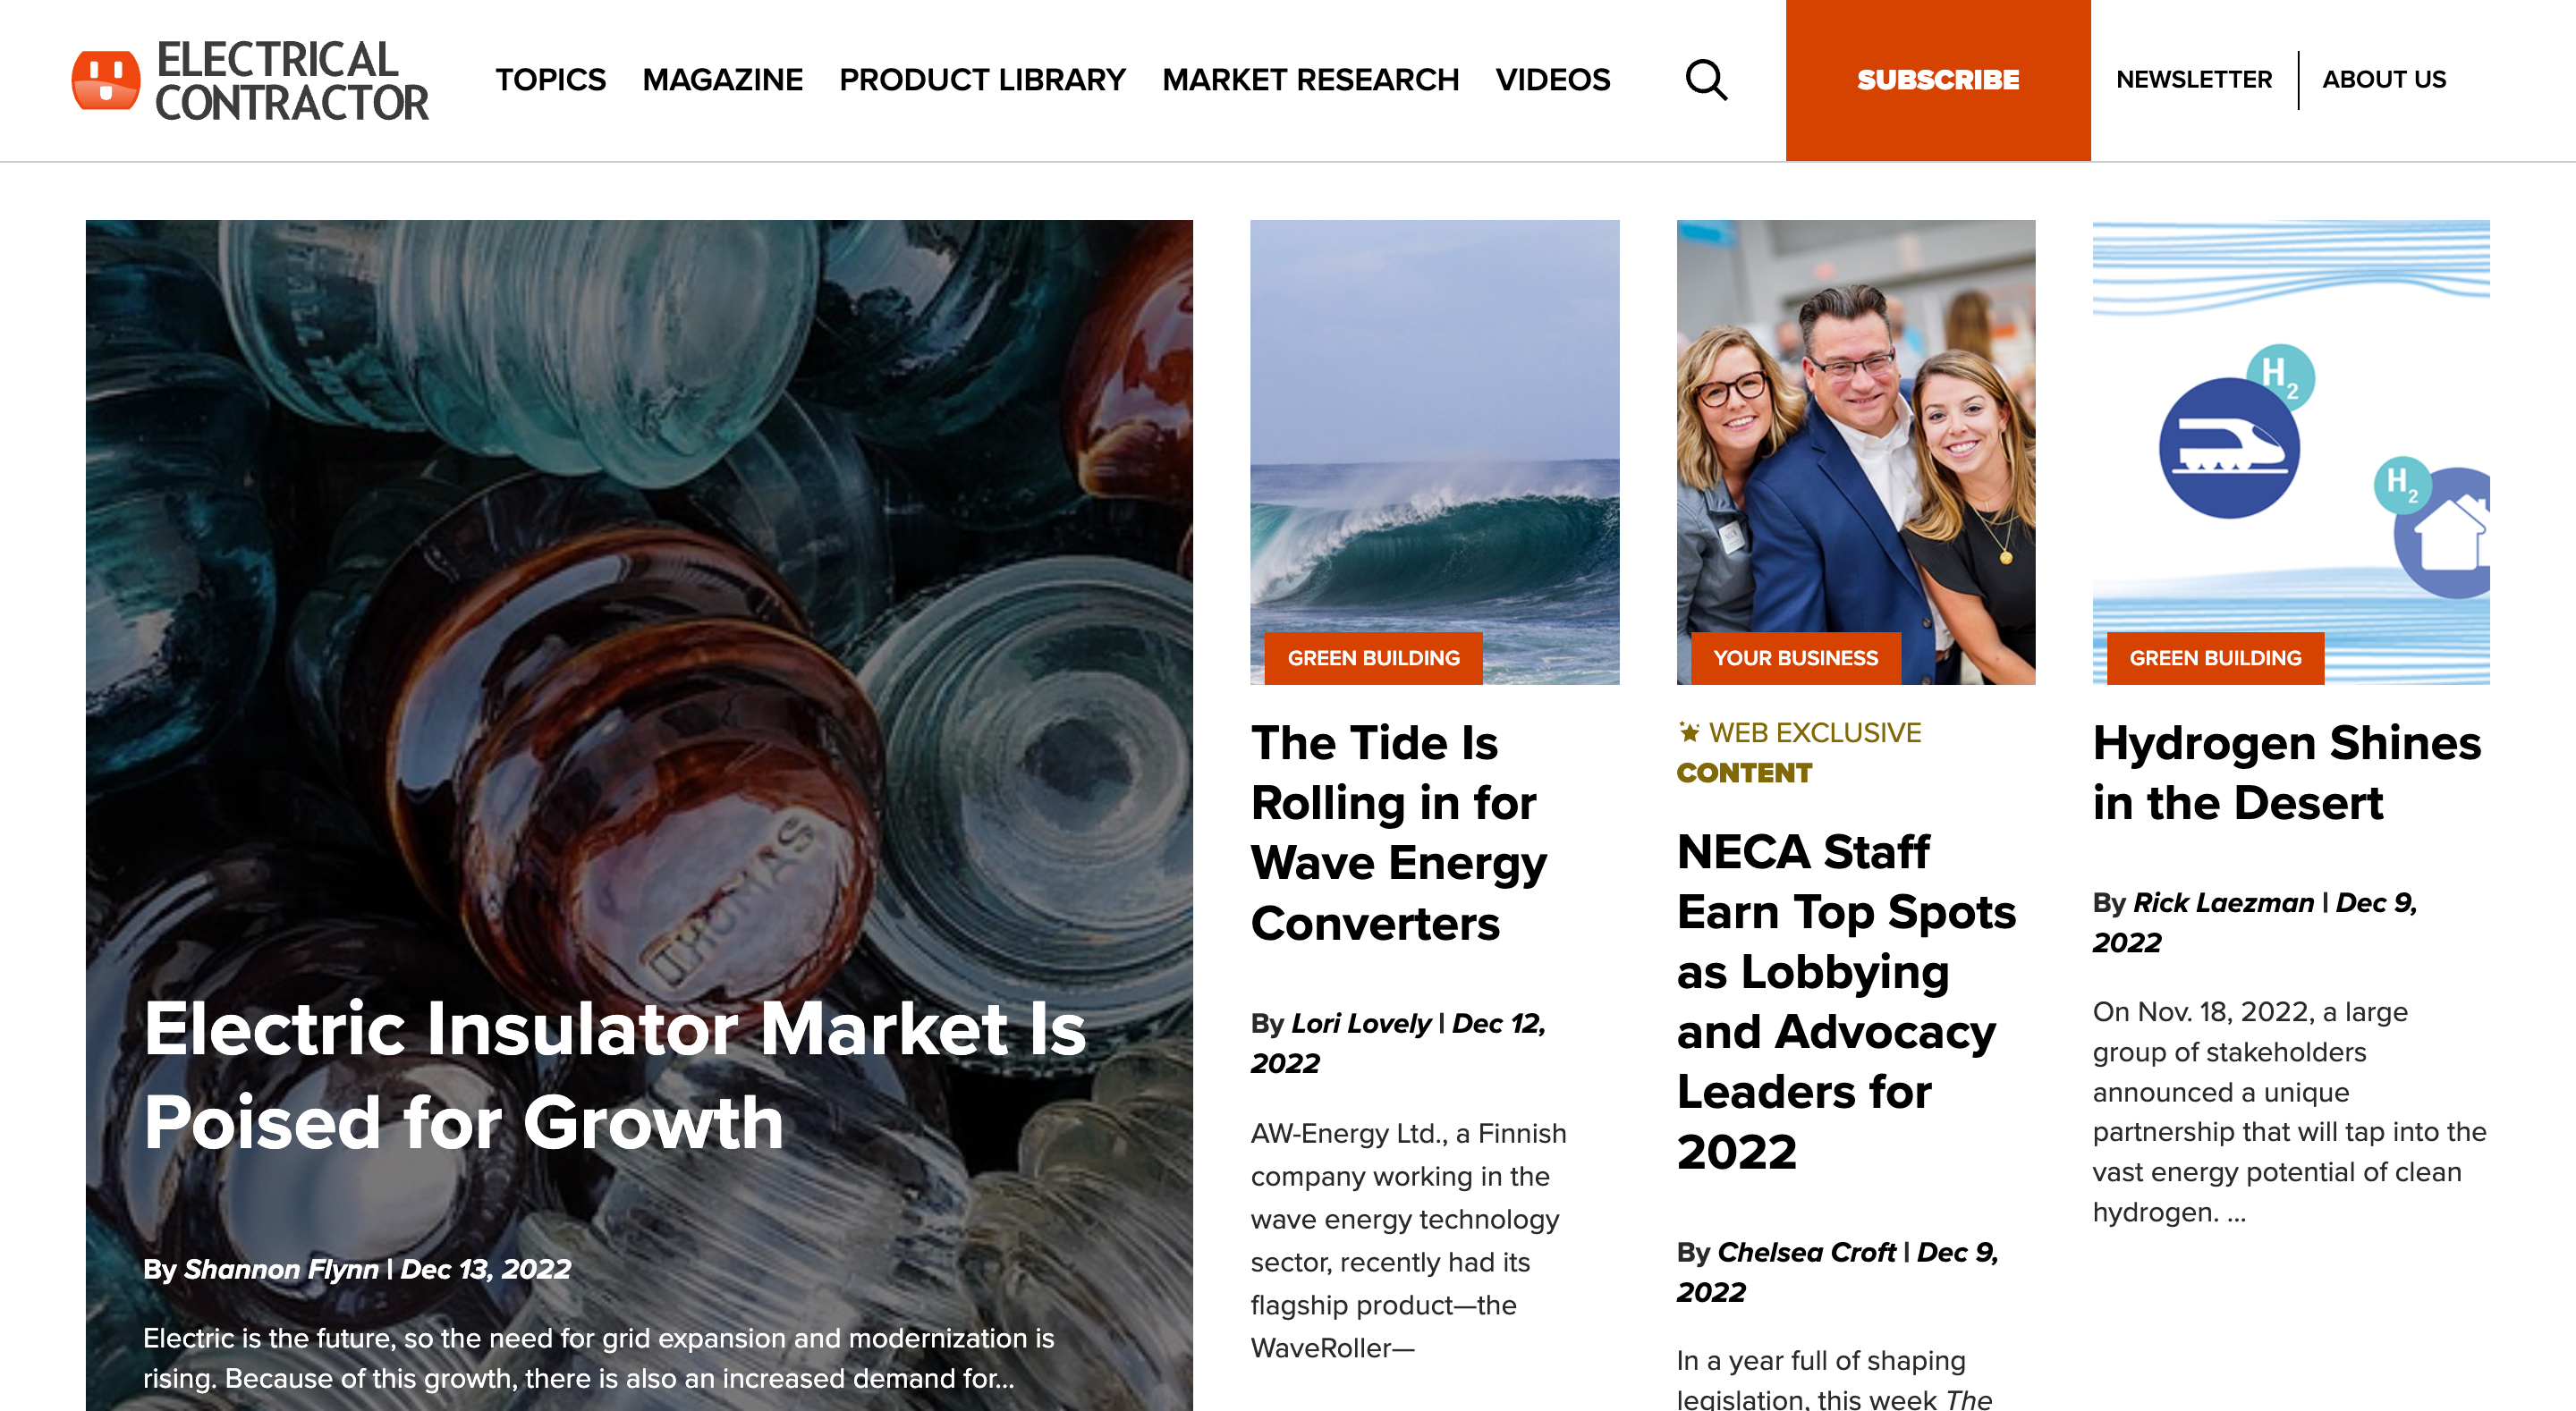Click the NECA staff photo thumbnail

pos(1855,452)
